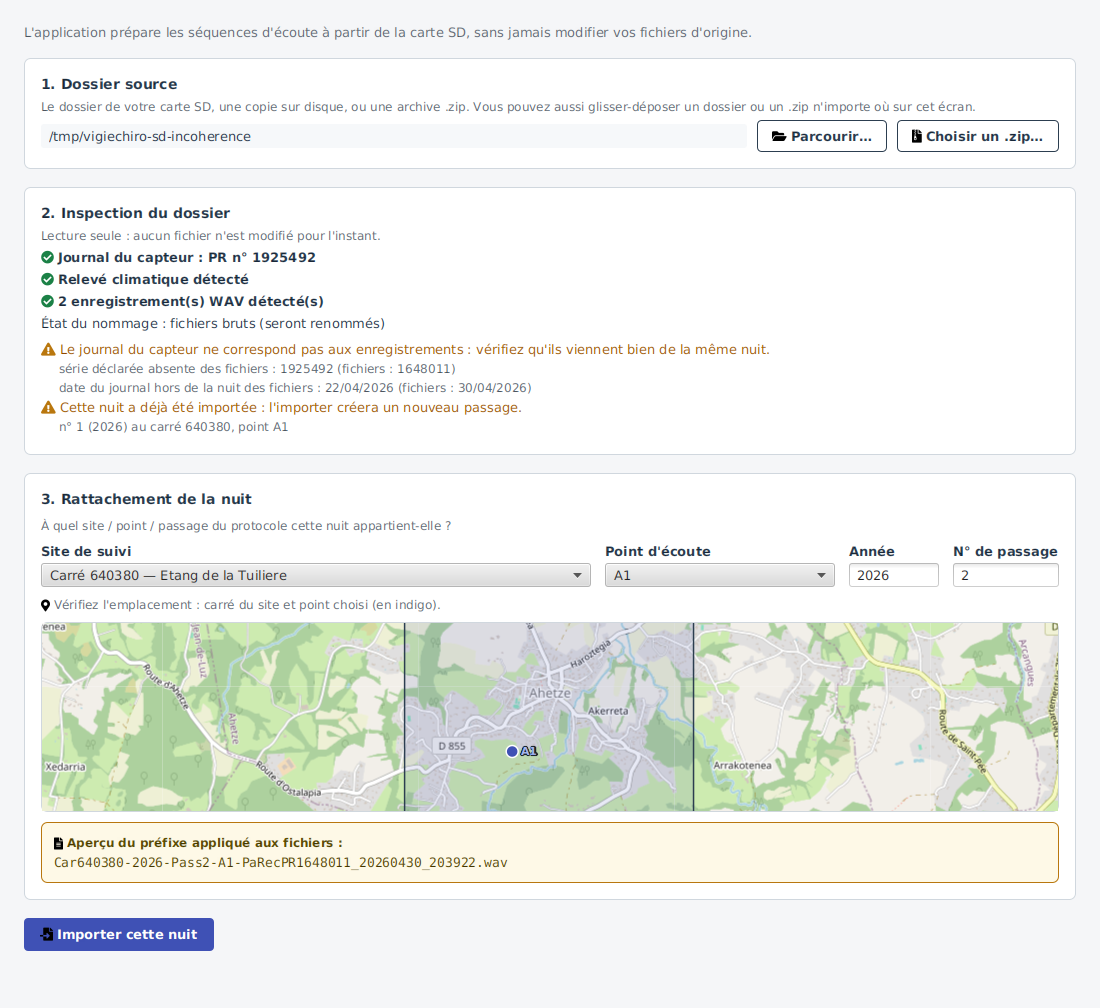Click 'date du journal hors de la nuit' line
This screenshot has width=1100, height=1008.
295,387
